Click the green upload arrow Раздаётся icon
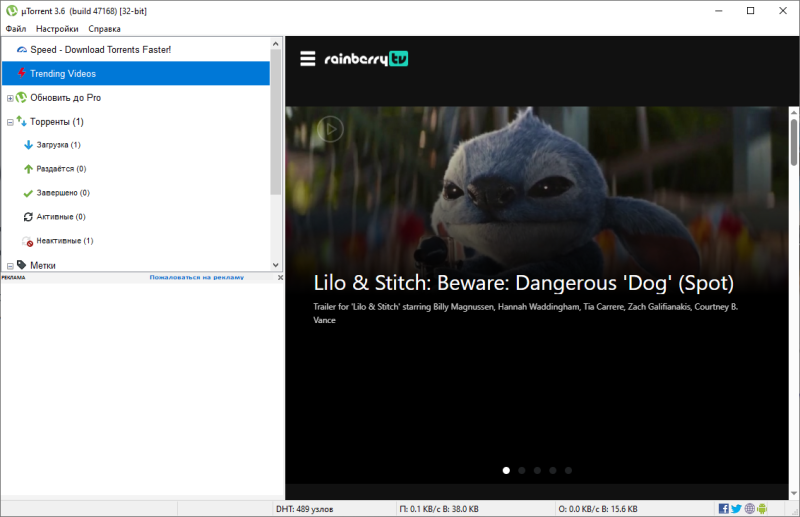This screenshot has height=517, width=800. (29, 169)
